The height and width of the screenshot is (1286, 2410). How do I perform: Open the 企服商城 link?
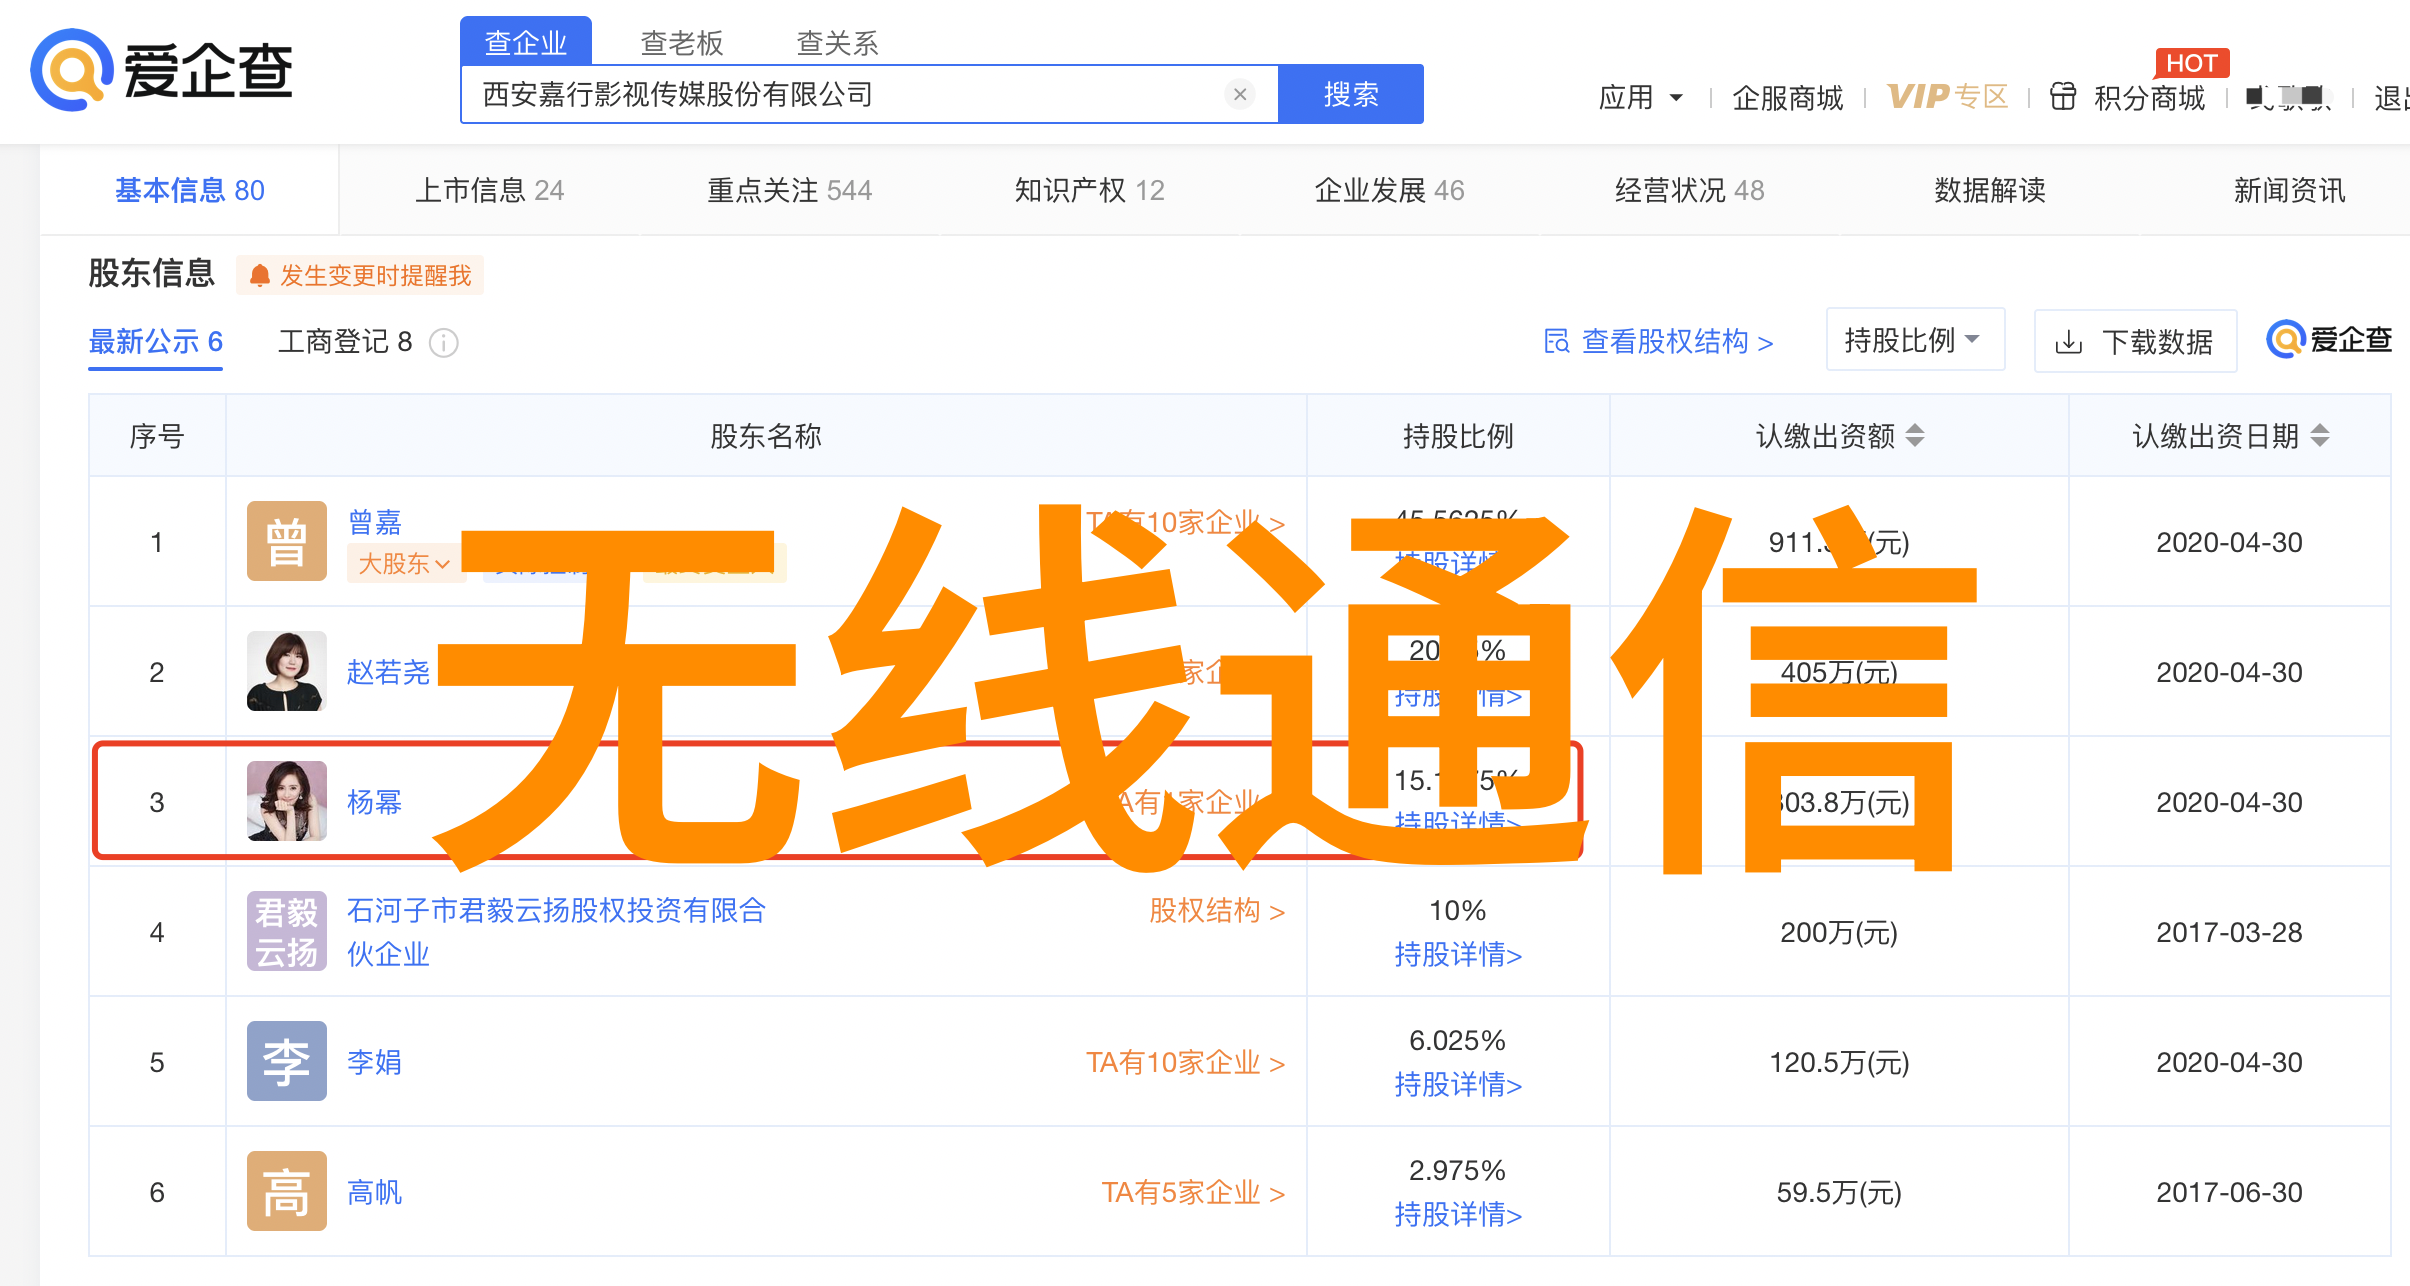click(x=1788, y=97)
